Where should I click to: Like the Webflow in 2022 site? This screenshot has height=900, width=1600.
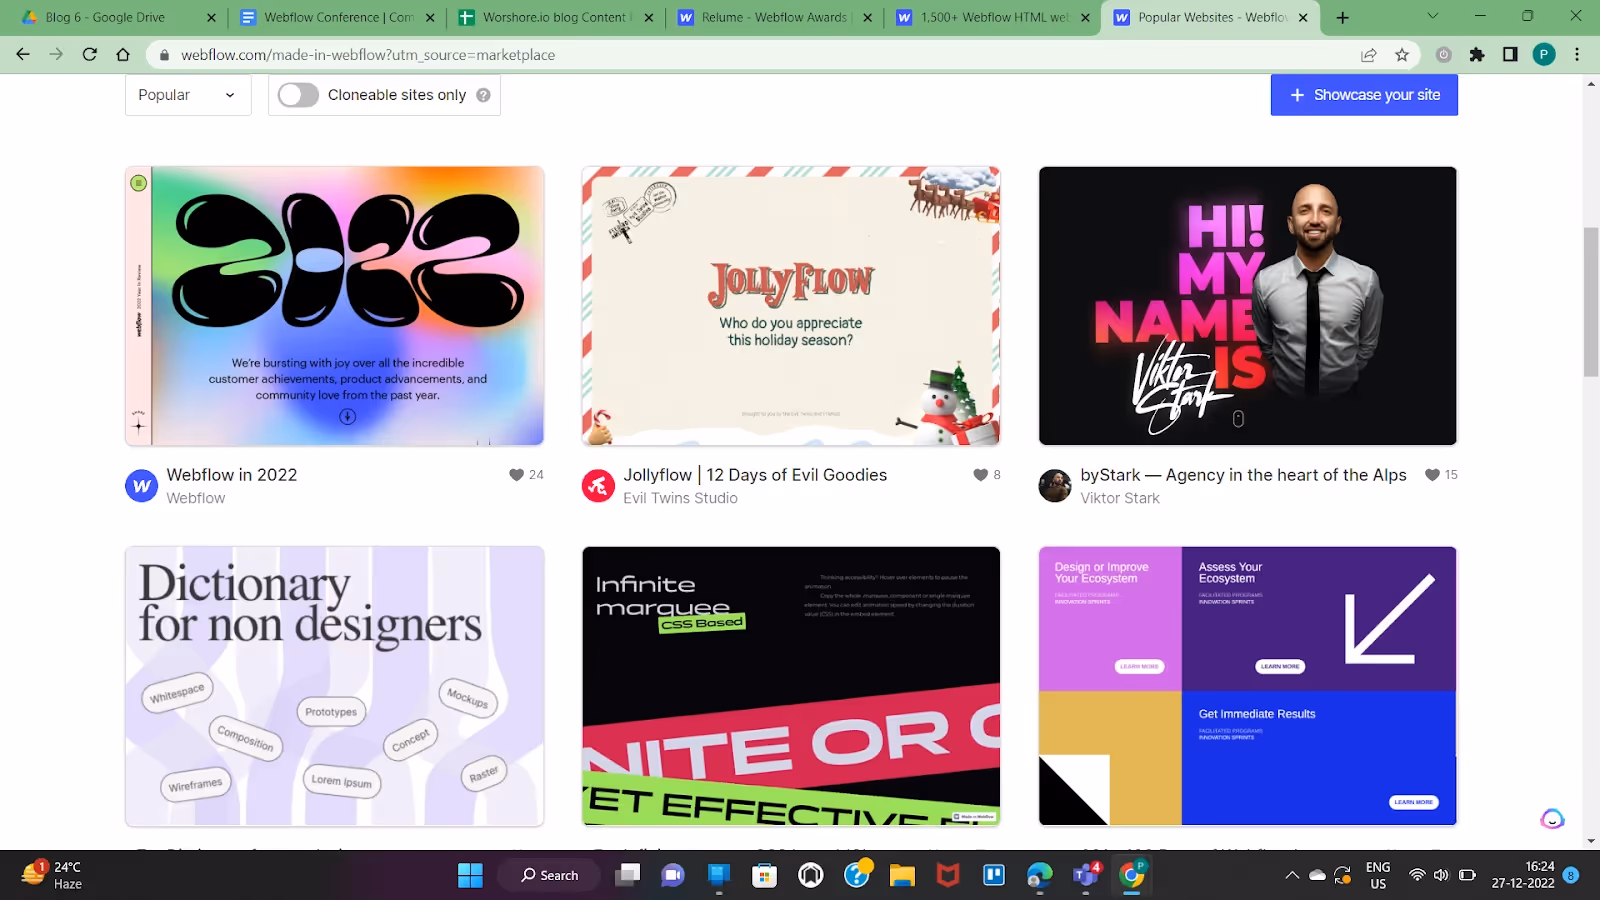click(516, 475)
